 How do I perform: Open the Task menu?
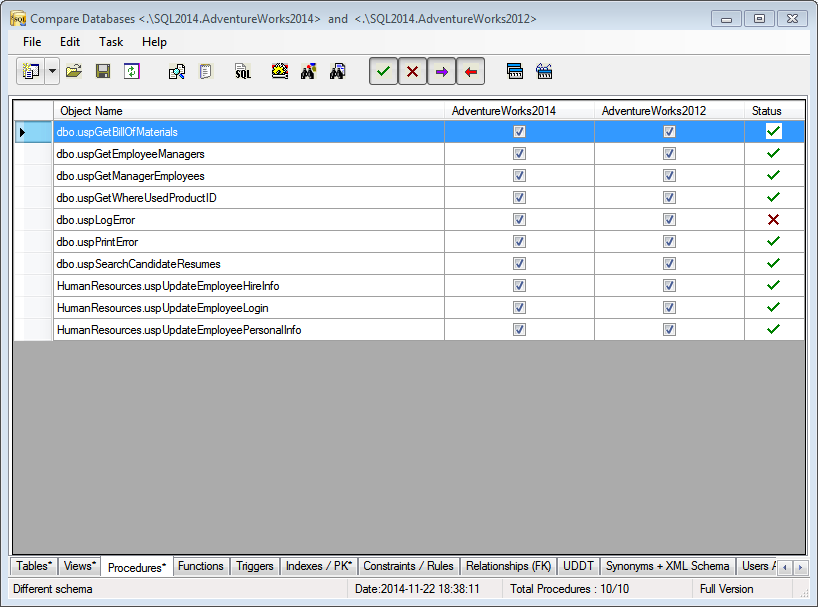point(111,42)
